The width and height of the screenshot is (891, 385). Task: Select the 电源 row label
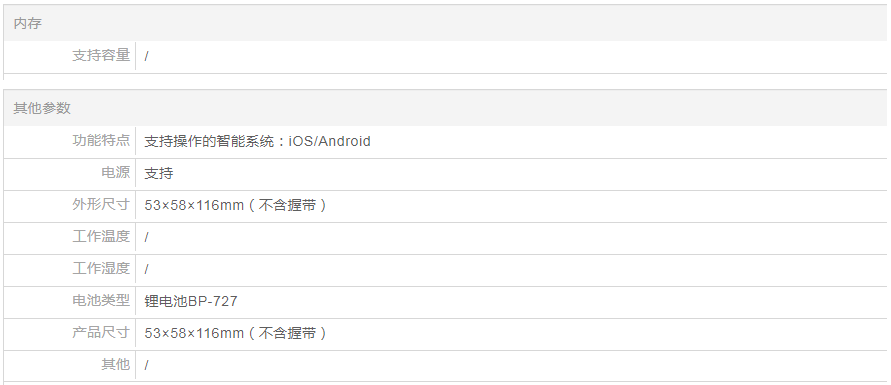116,173
